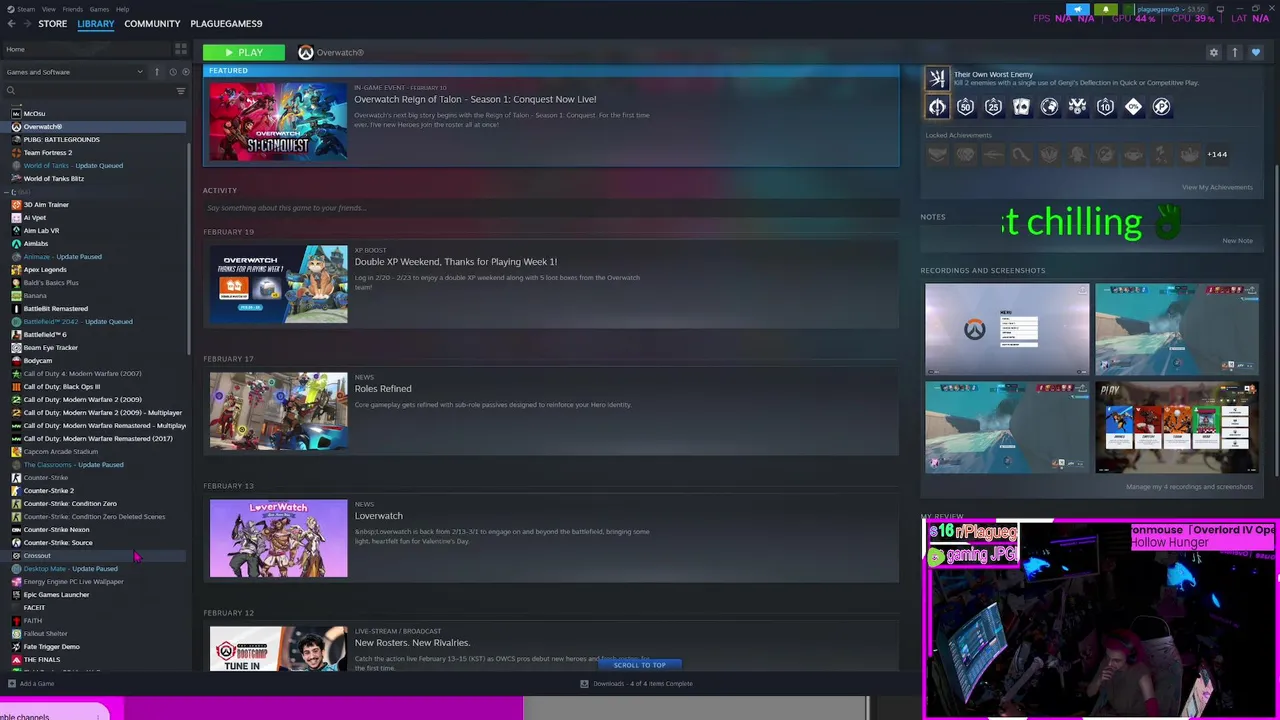
Task: Show the +144 more locked achievements
Action: (x=1217, y=154)
